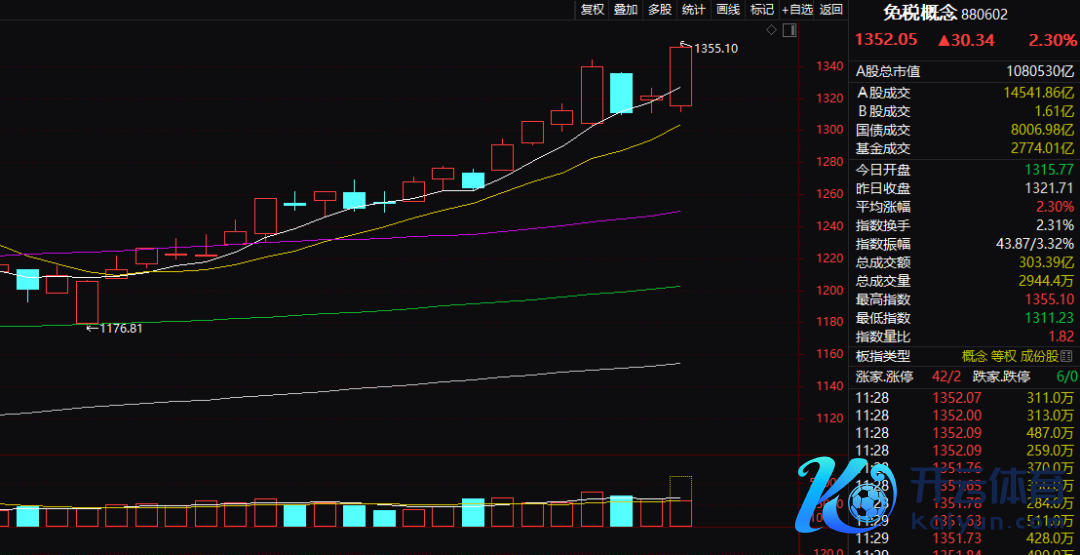Click the 免税概念 index title

click(x=919, y=13)
